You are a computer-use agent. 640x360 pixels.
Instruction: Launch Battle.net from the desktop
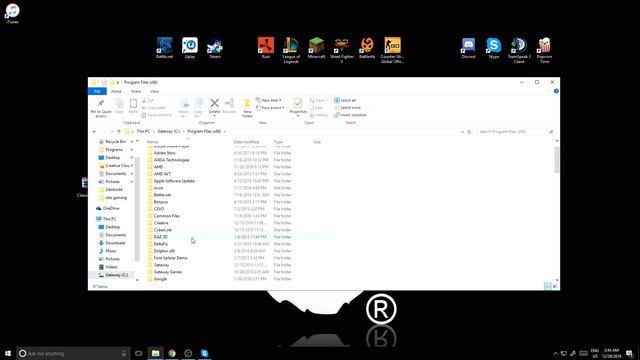pyautogui.click(x=164, y=48)
